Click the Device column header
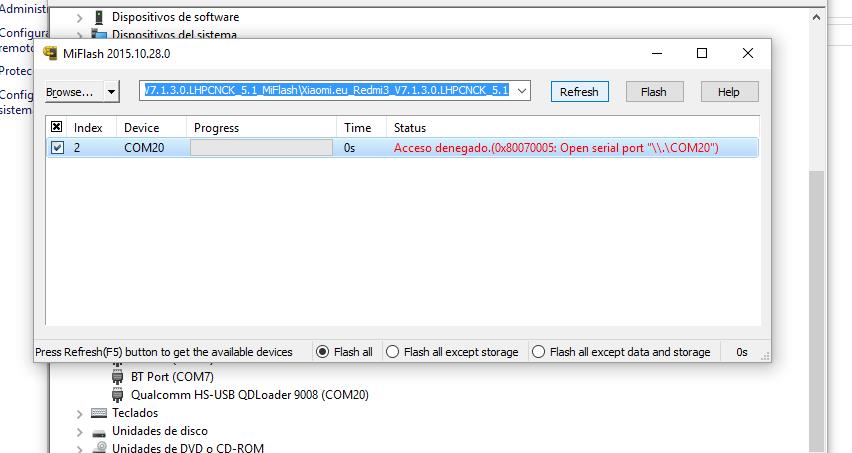Image resolution: width=852 pixels, height=453 pixels. click(152, 128)
